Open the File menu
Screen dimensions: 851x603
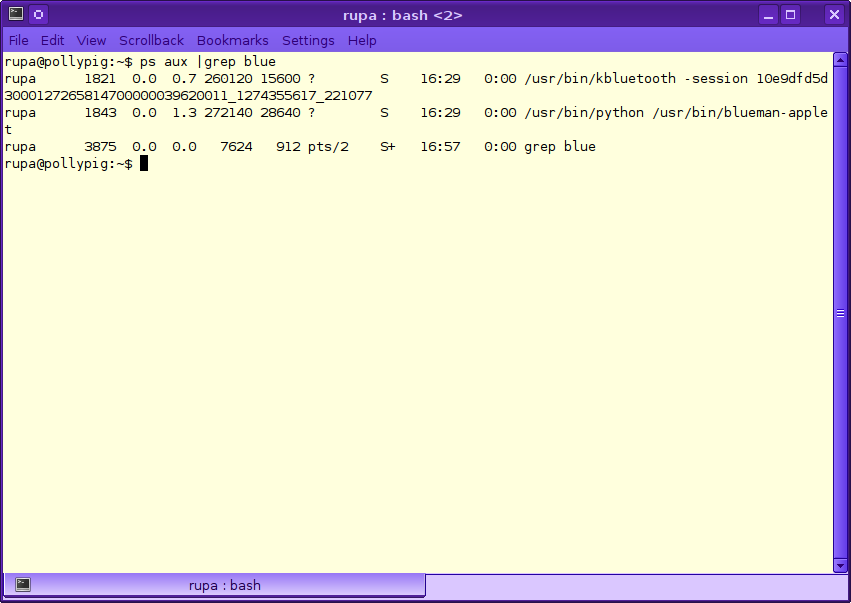click(x=18, y=41)
